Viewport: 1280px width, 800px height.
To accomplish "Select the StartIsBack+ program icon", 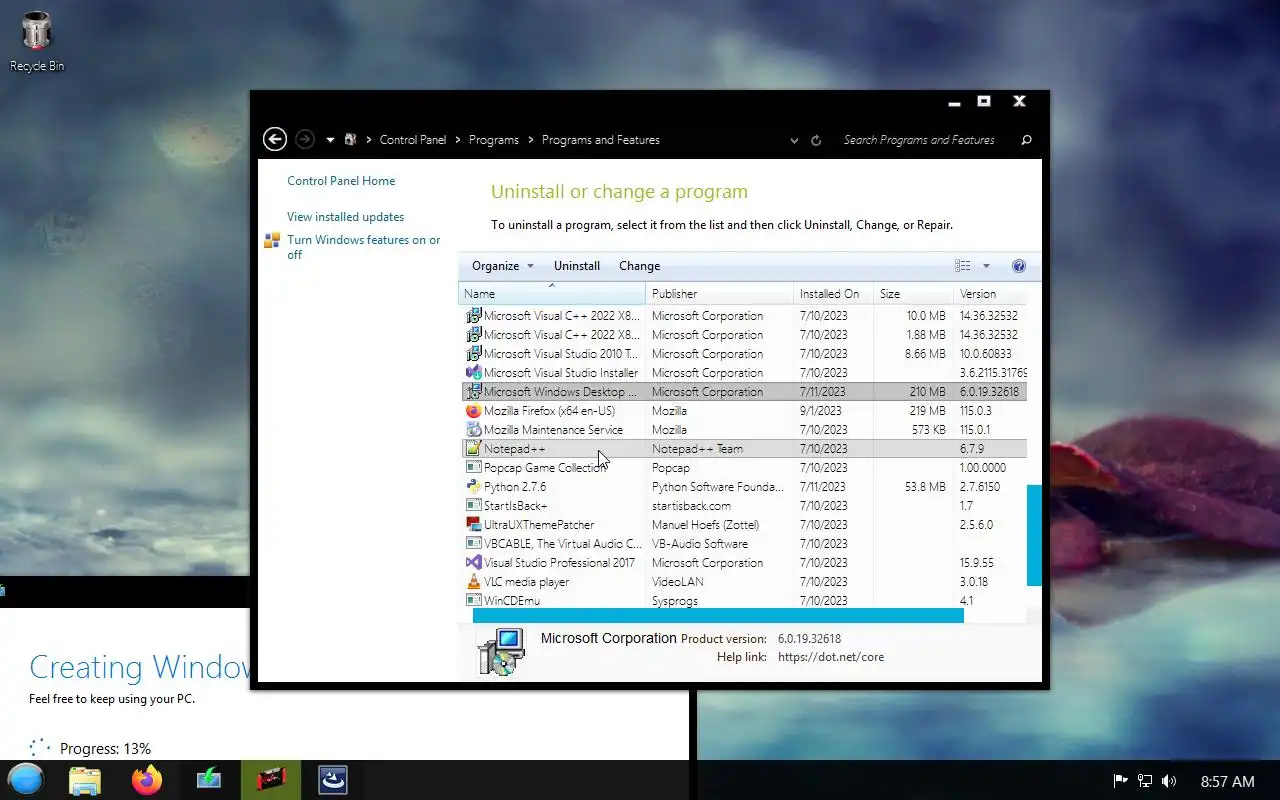I will pos(474,506).
